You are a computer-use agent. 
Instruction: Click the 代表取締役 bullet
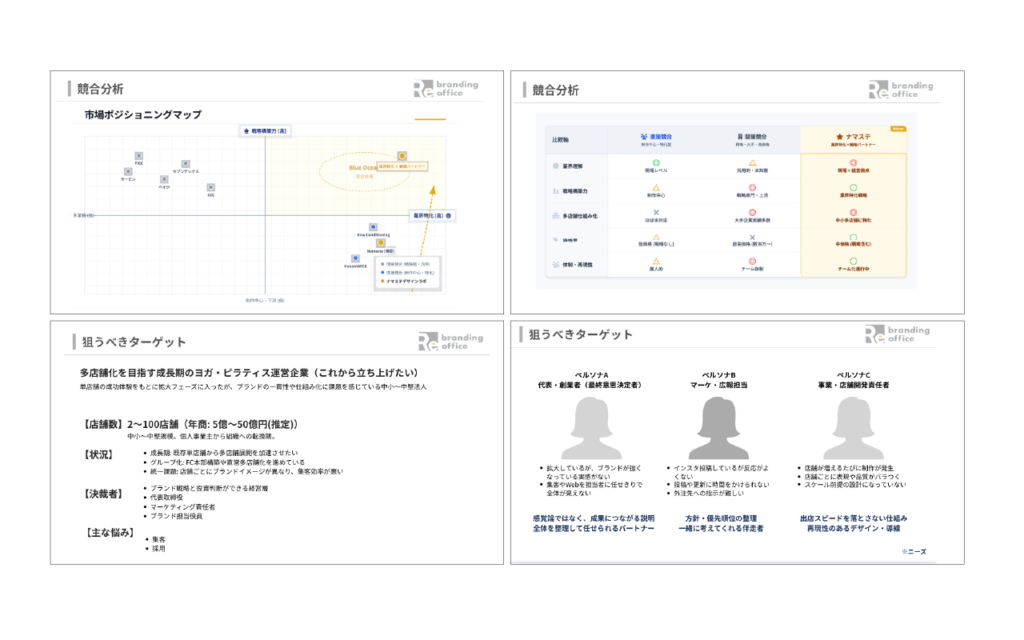coord(167,498)
